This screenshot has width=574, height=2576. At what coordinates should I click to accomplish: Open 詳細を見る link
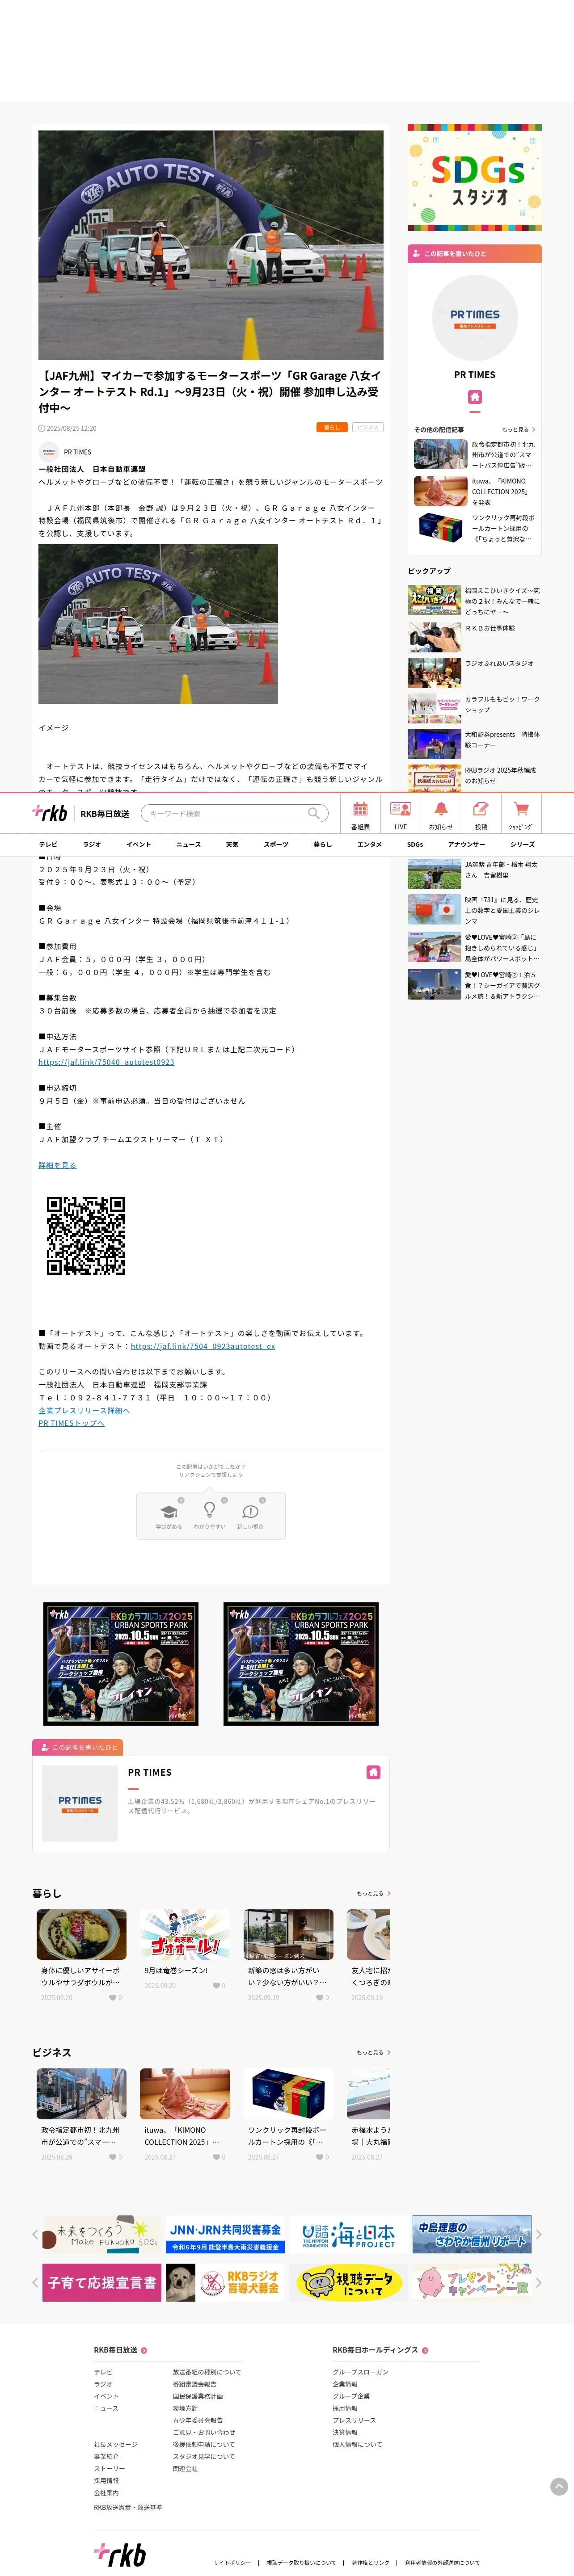point(57,1165)
